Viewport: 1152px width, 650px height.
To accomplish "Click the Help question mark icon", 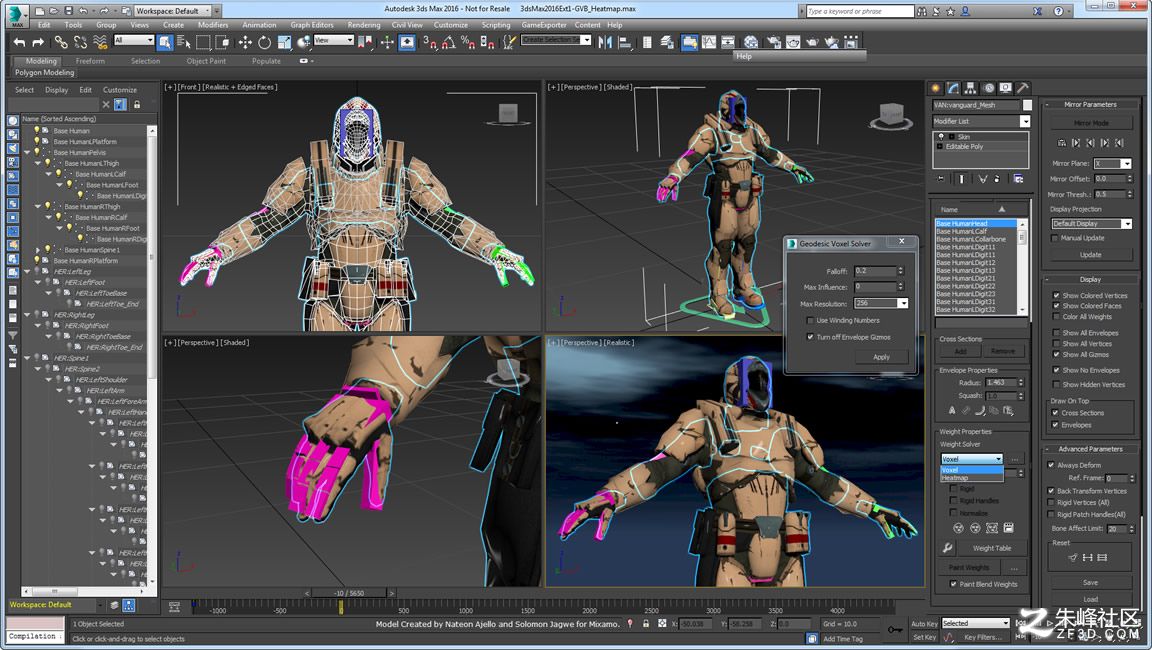I will tap(1059, 11).
